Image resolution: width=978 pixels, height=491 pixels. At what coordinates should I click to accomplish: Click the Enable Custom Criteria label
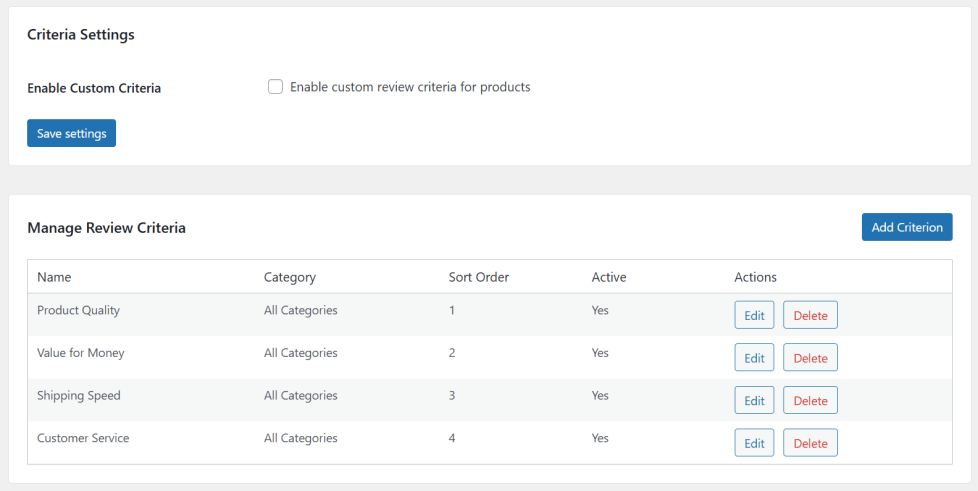pos(94,88)
